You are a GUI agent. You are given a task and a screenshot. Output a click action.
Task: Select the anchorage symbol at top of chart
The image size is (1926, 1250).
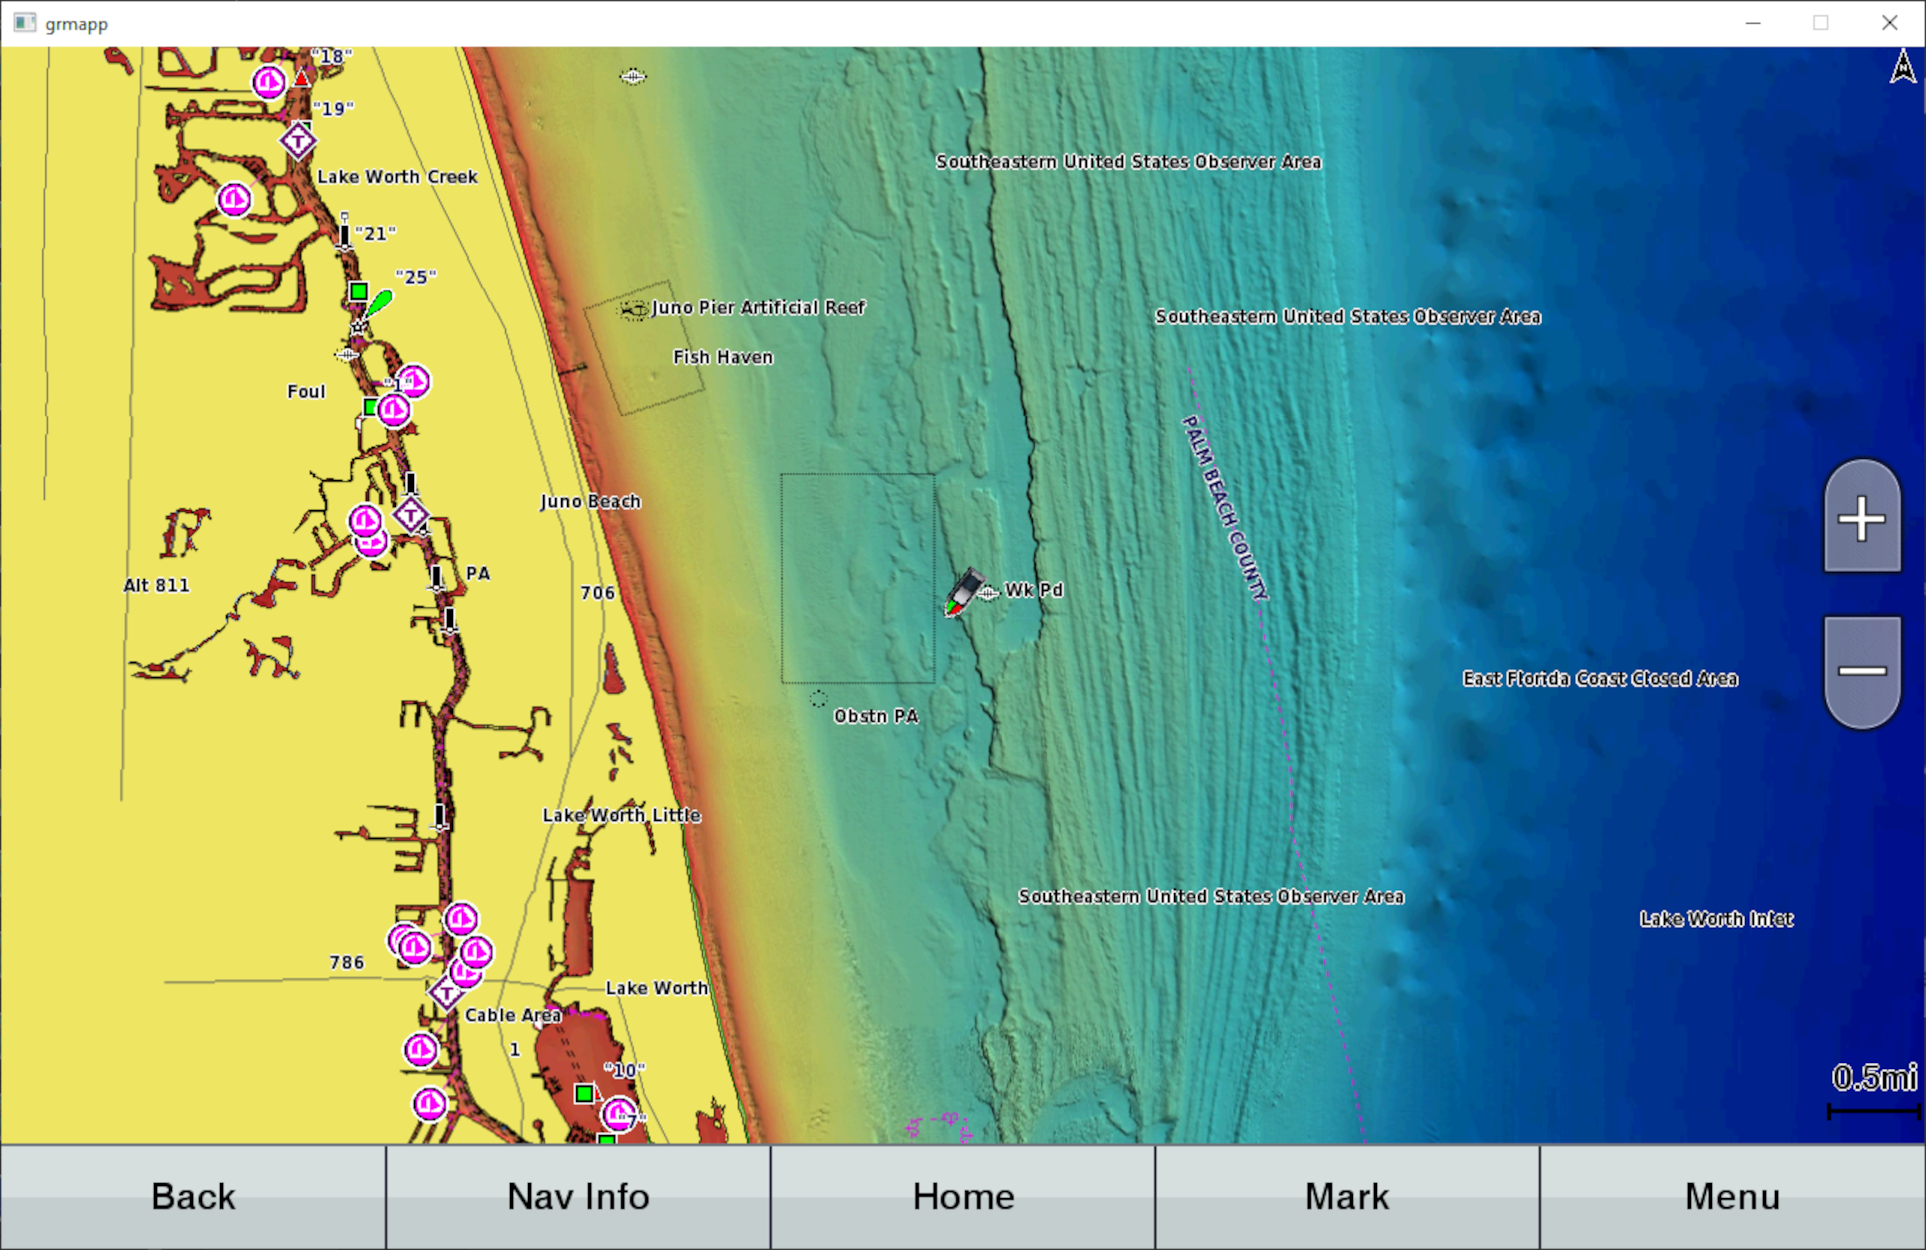[633, 77]
